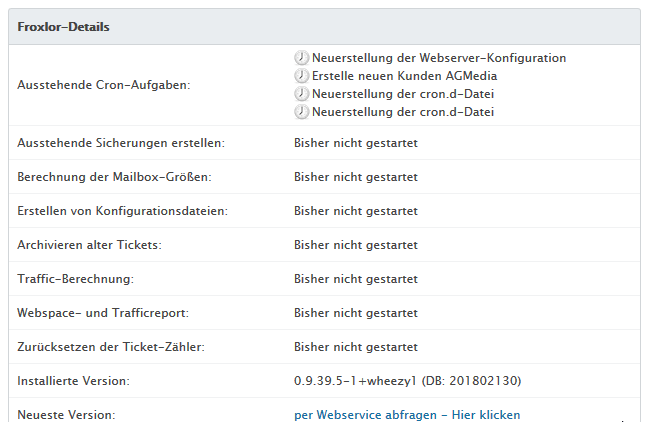Image resolution: width=667 pixels, height=422 pixels.
Task: Click status value of Archivieren alter Tickets row
Action: click(356, 245)
